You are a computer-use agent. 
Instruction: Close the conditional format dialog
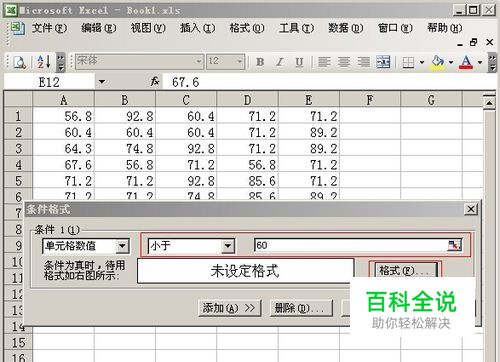(471, 209)
